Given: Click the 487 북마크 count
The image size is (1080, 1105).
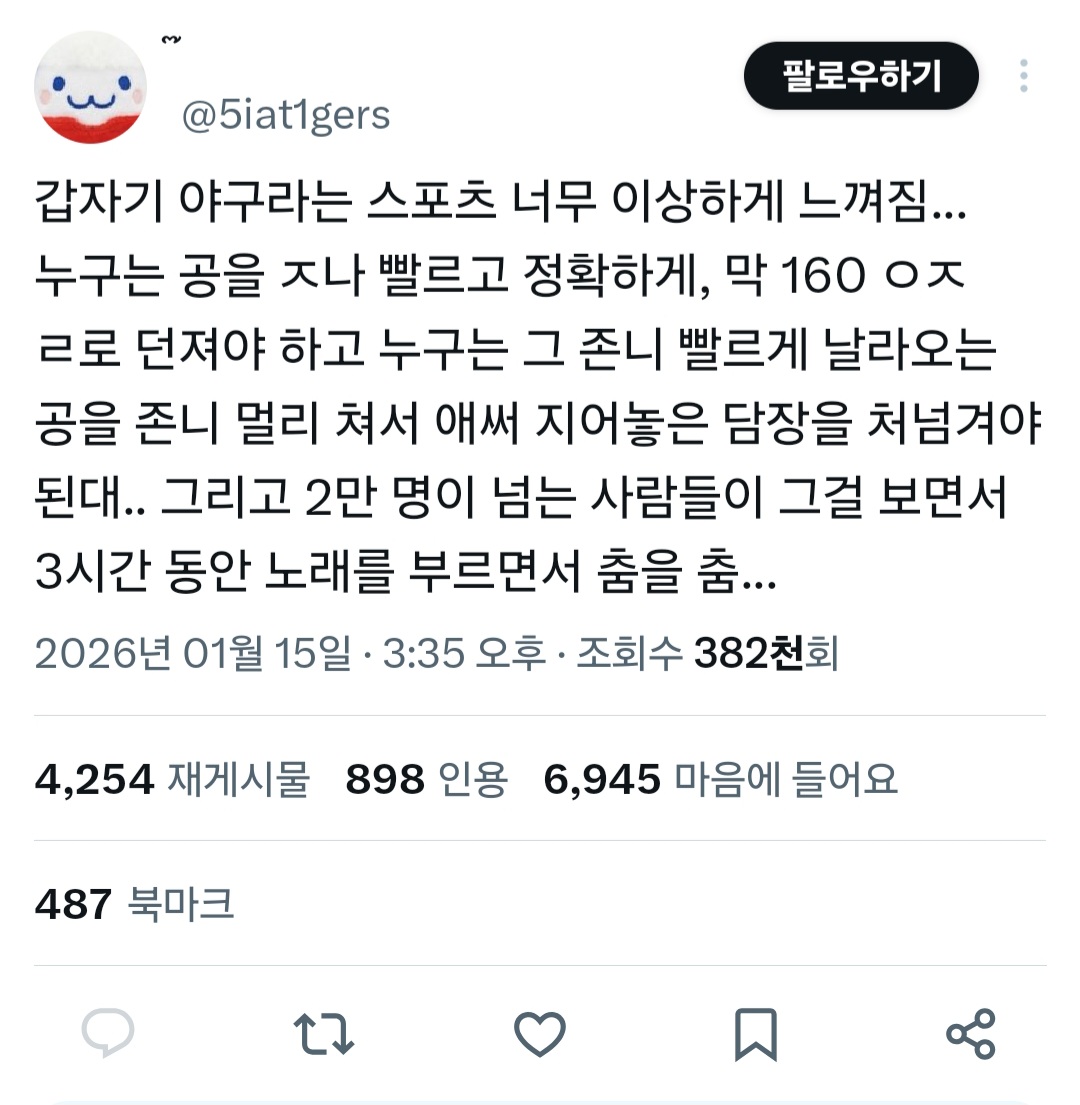Looking at the screenshot, I should (x=135, y=903).
